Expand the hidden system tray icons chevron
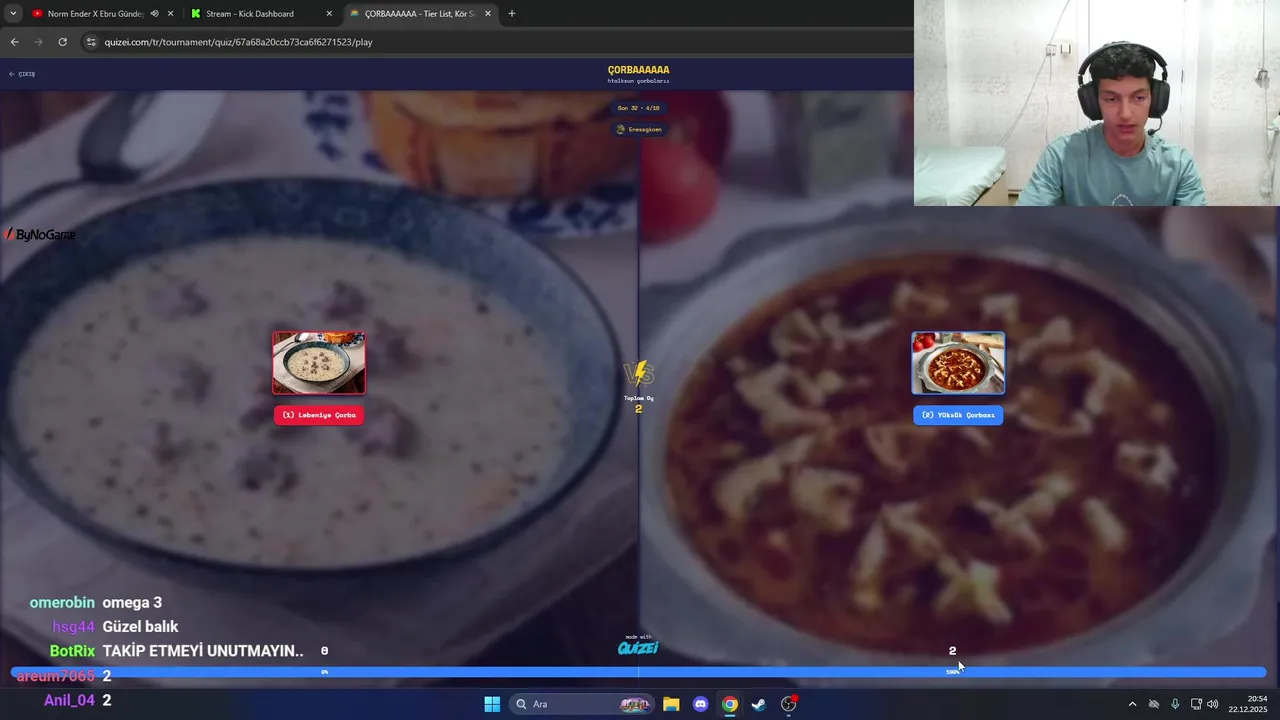Viewport: 1280px width, 720px height. coord(1132,704)
